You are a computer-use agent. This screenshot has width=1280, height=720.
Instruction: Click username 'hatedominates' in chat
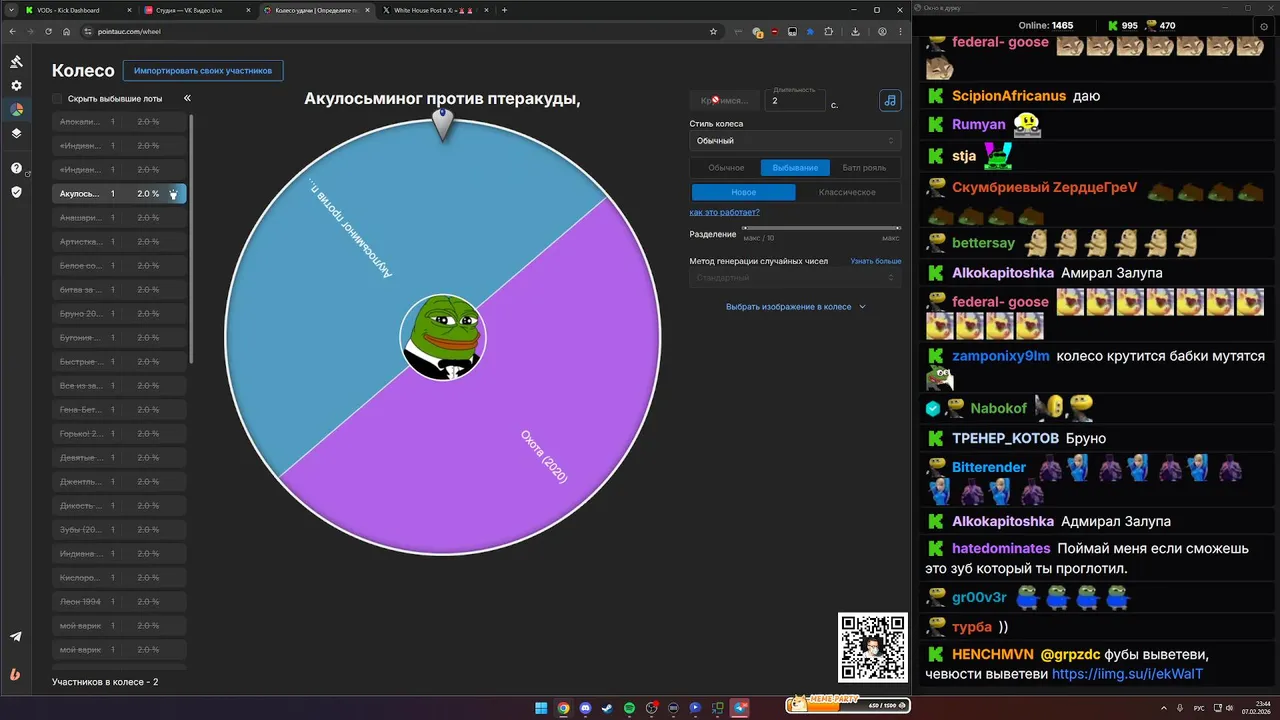click(1001, 548)
